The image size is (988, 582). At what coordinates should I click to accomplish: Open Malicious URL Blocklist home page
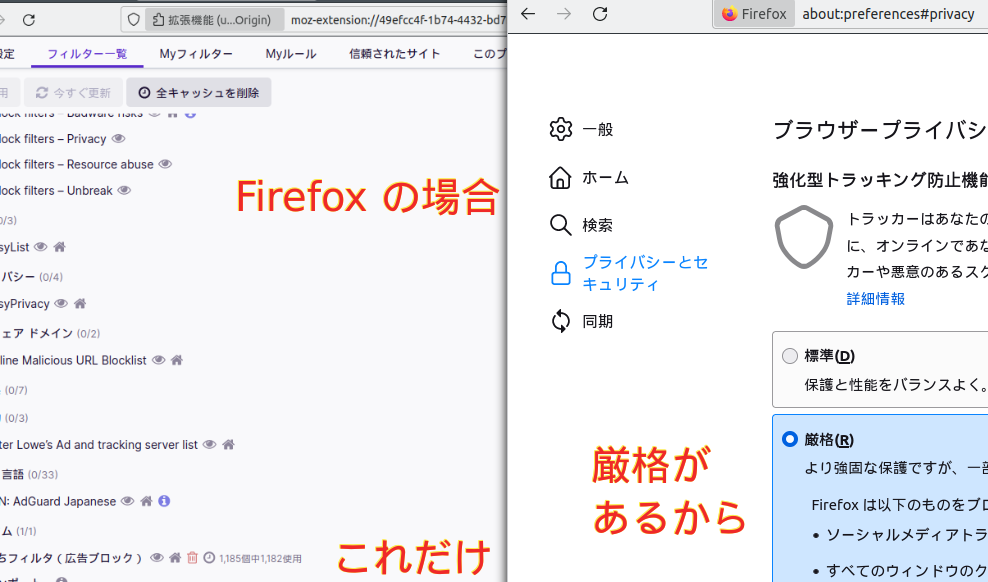click(x=176, y=360)
